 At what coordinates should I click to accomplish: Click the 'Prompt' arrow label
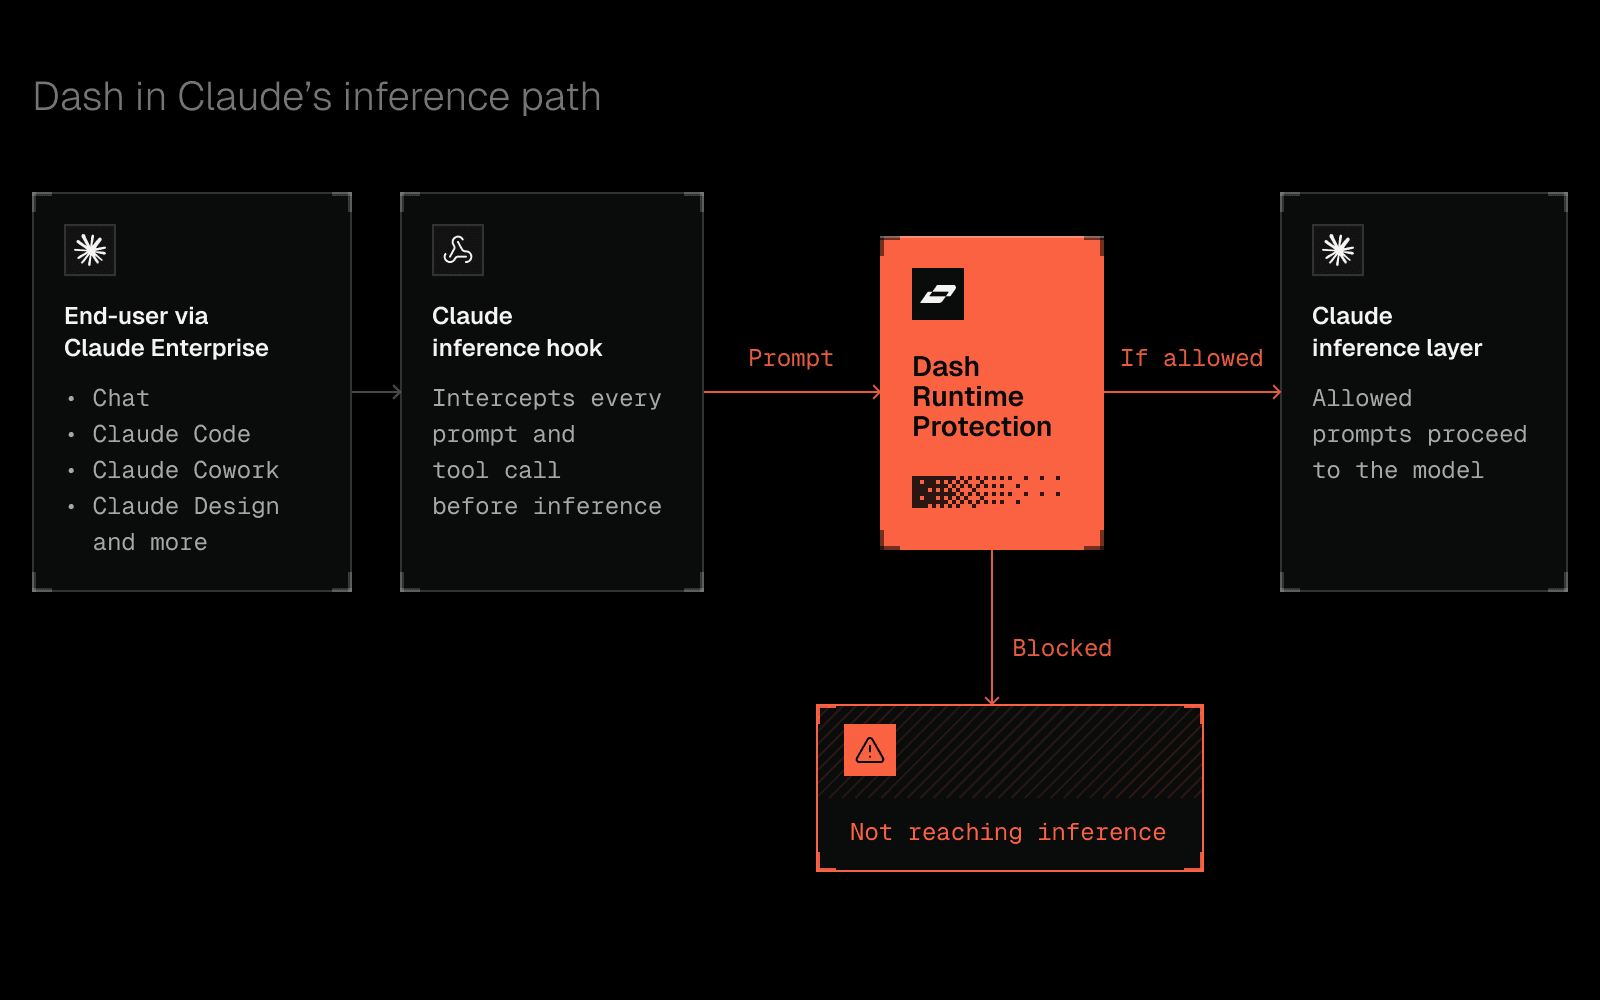(791, 358)
